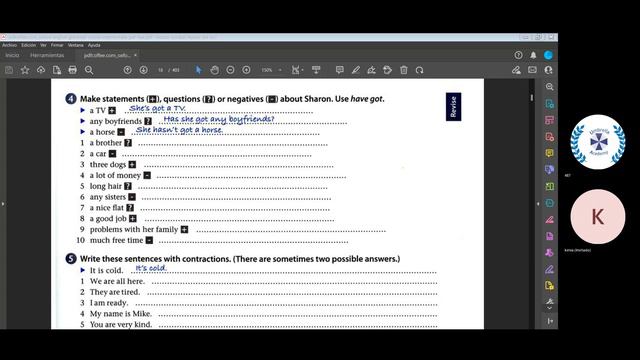
Task: Click the document vertical scrollbar thumb
Action: click(531, 98)
